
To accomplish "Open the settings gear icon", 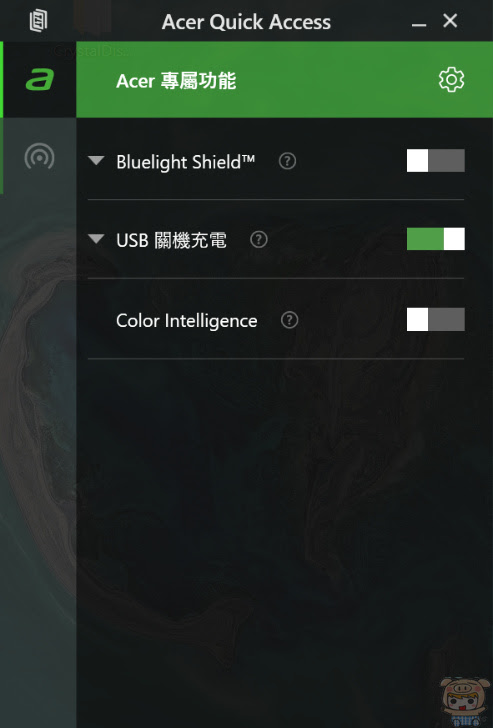I will 451,80.
